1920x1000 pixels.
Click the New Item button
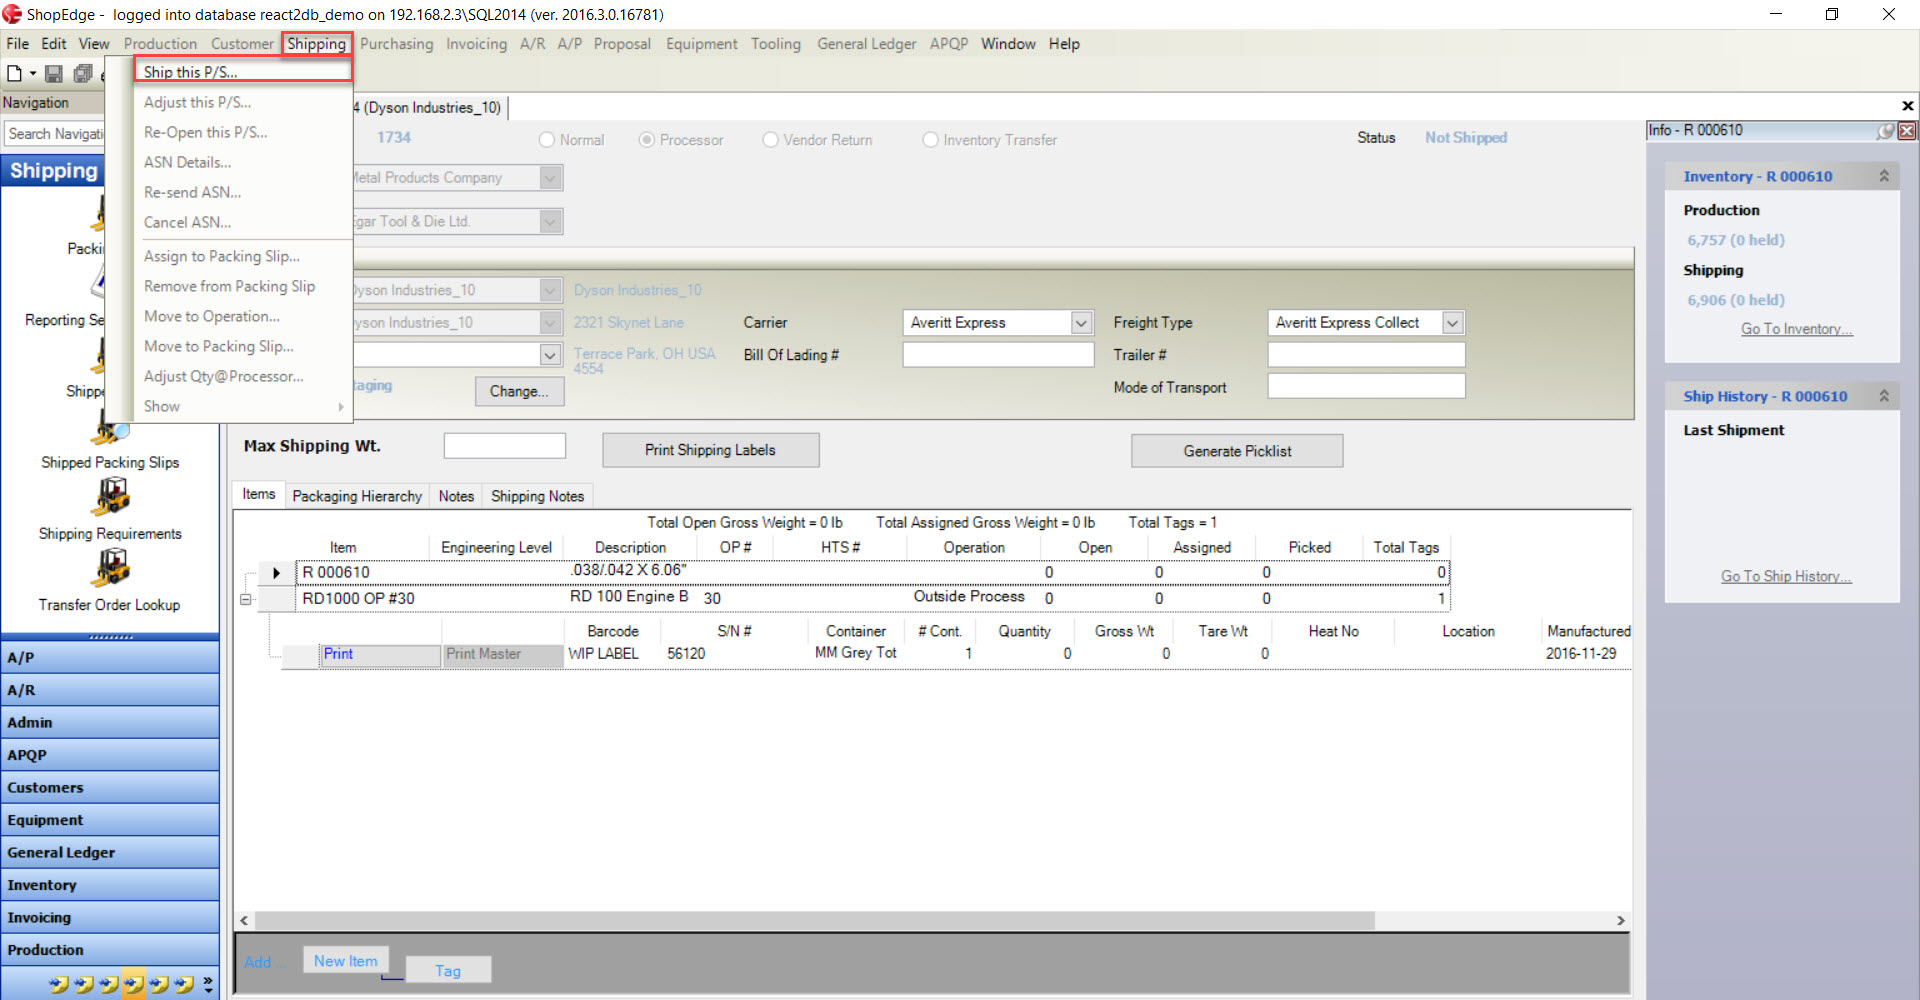[x=346, y=961]
